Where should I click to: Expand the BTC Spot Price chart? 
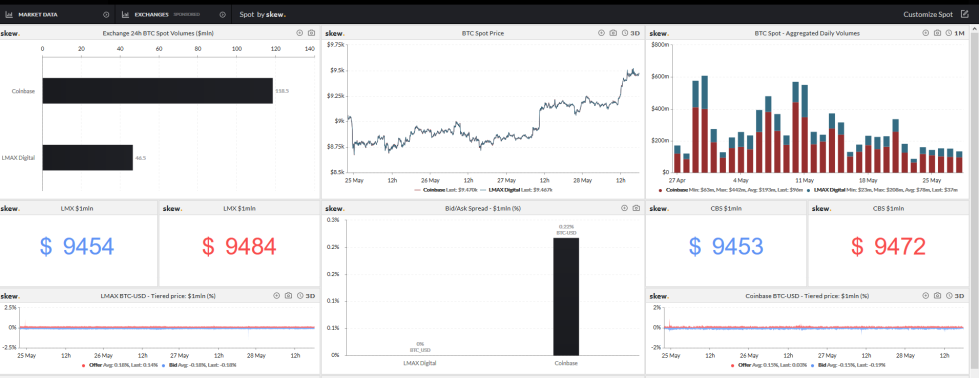click(601, 33)
